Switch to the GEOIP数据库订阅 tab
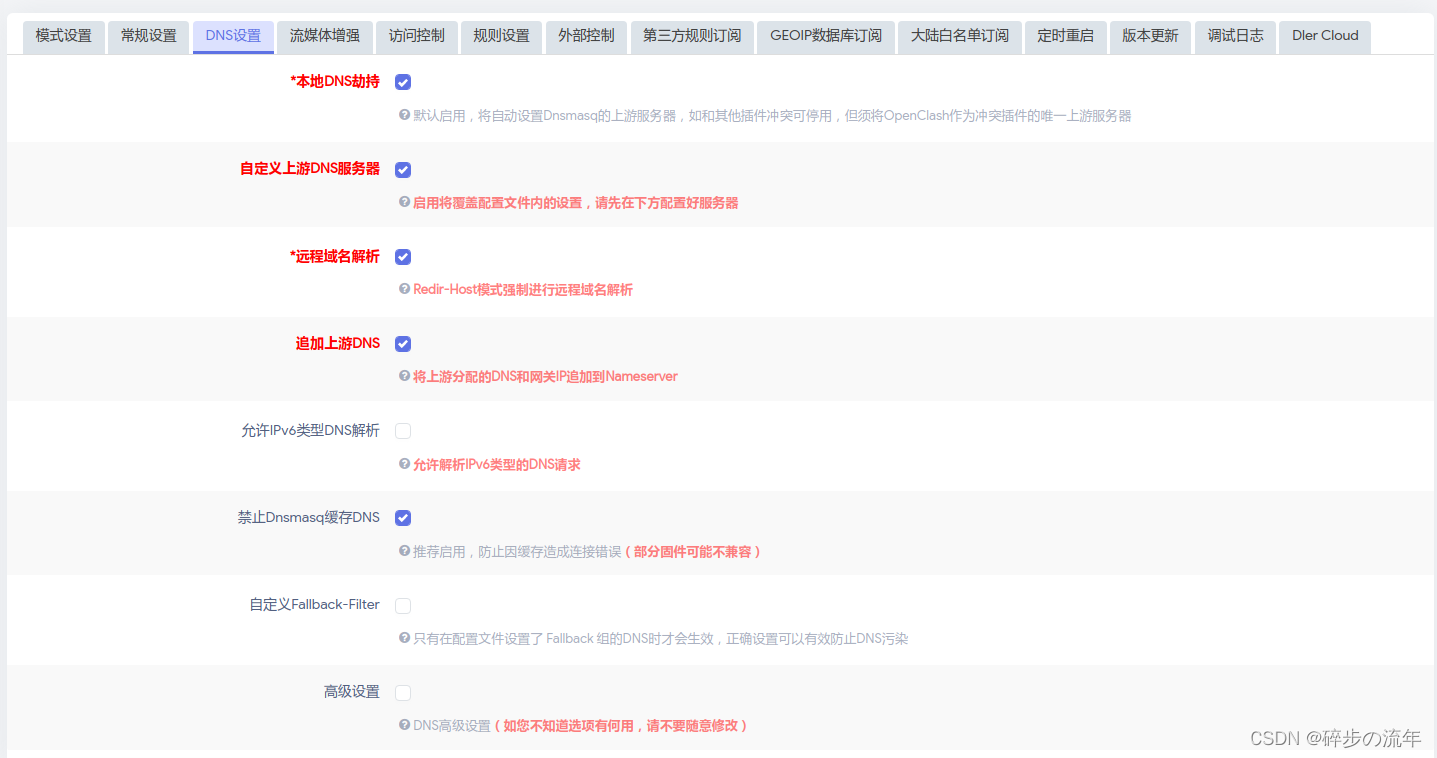The width and height of the screenshot is (1437, 758). click(x=826, y=36)
